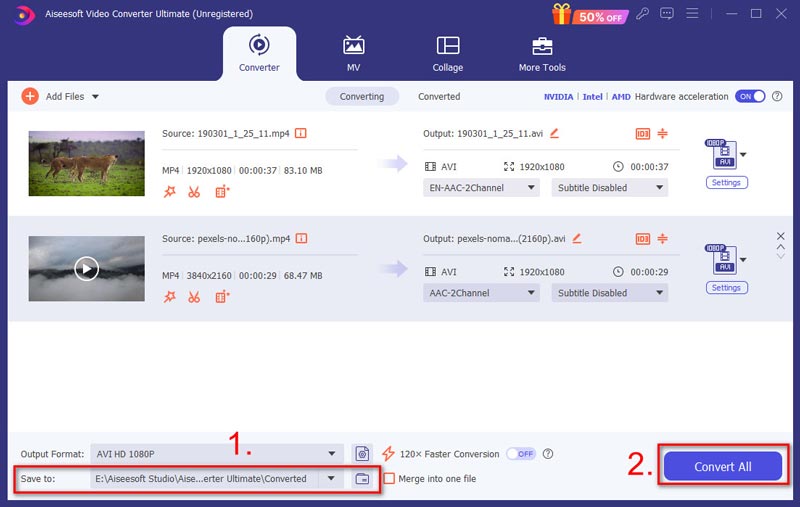Check Merge into one file
The width and height of the screenshot is (800, 507).
[389, 478]
